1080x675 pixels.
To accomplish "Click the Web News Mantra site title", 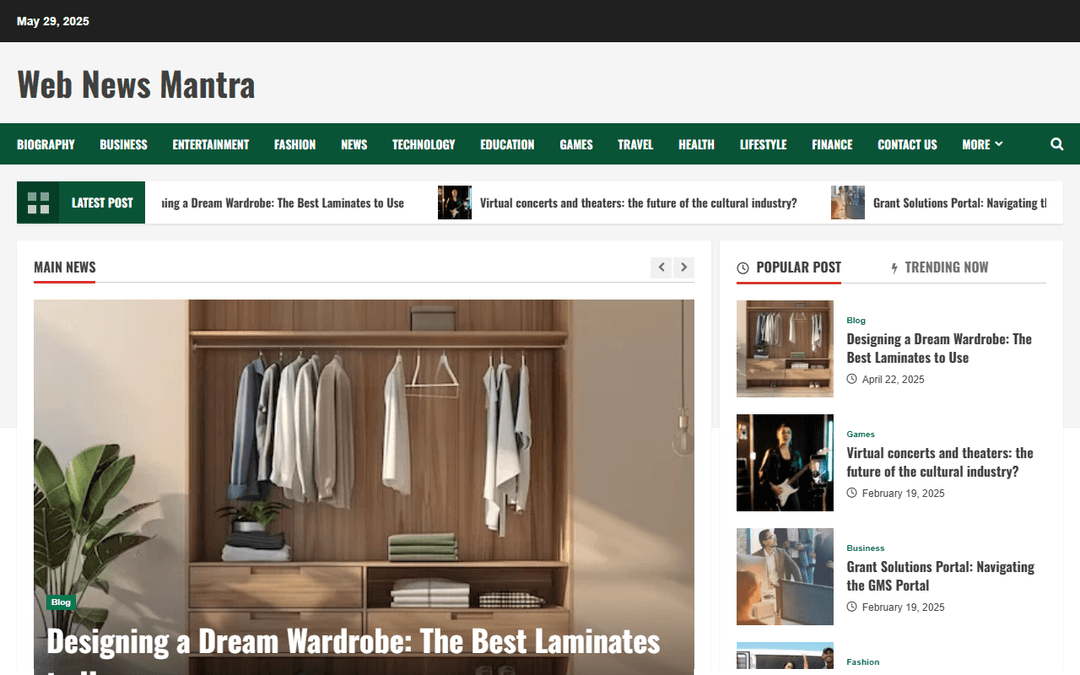I will 136,84.
